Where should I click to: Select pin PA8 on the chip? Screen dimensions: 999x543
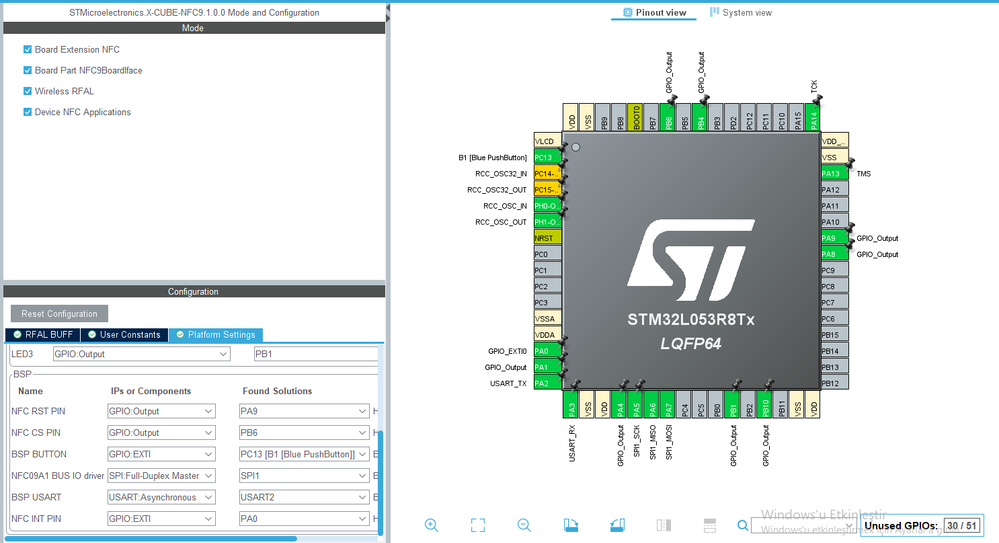pos(835,254)
